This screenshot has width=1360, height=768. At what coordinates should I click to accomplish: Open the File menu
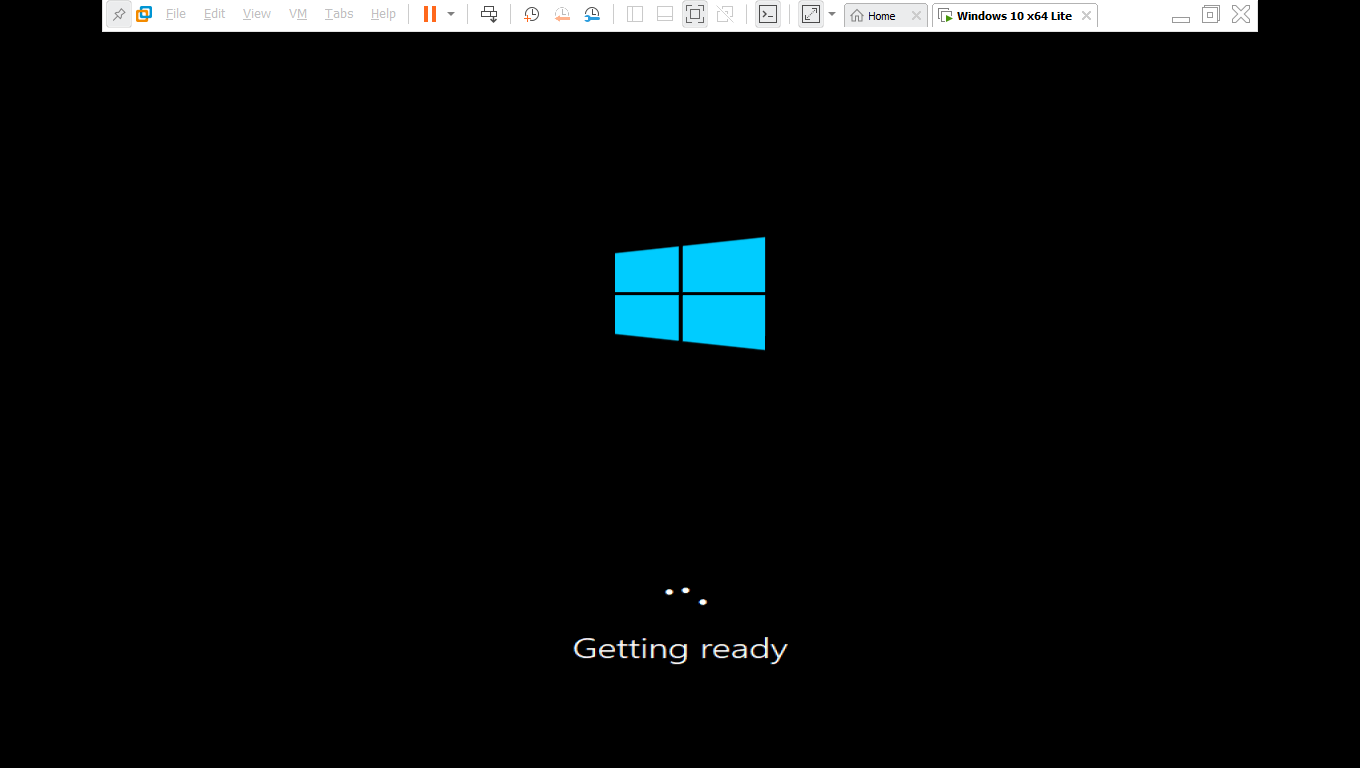point(176,14)
